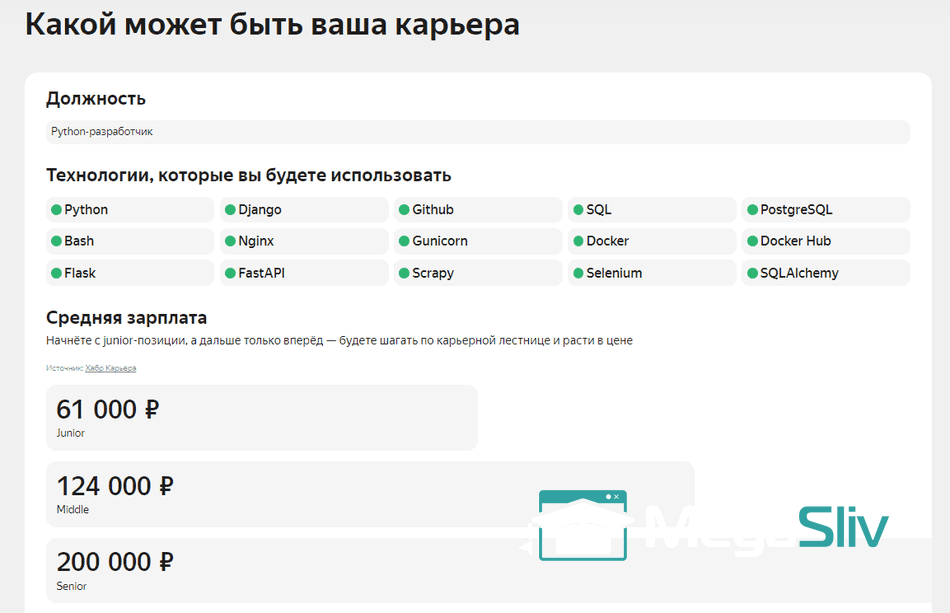Open the Хабр Карьера source link

(x=111, y=368)
